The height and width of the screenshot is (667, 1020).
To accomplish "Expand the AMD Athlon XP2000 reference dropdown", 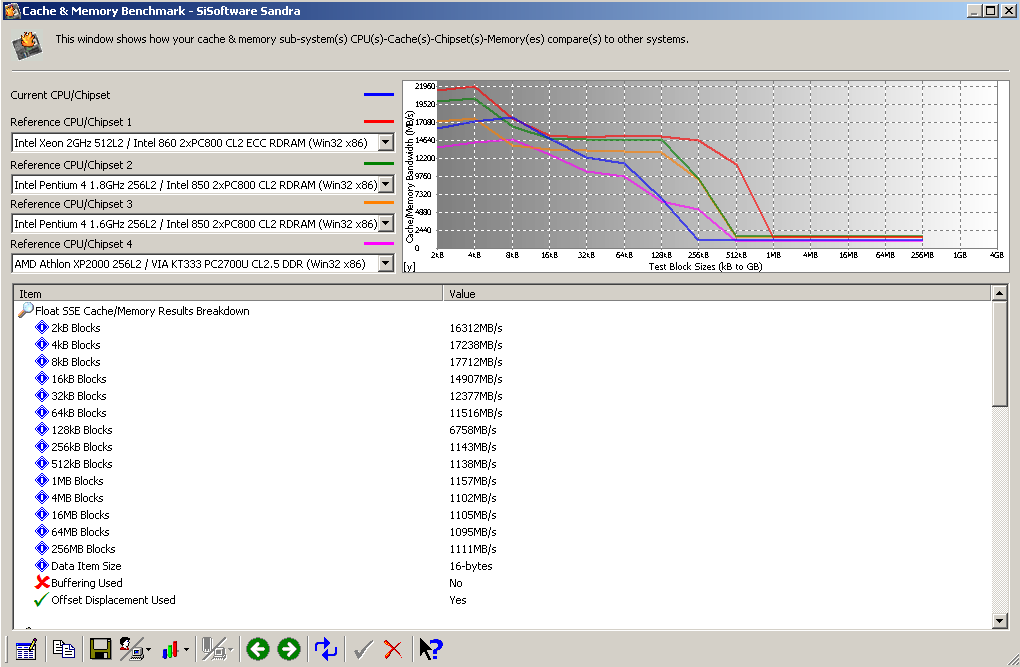I will point(386,264).
